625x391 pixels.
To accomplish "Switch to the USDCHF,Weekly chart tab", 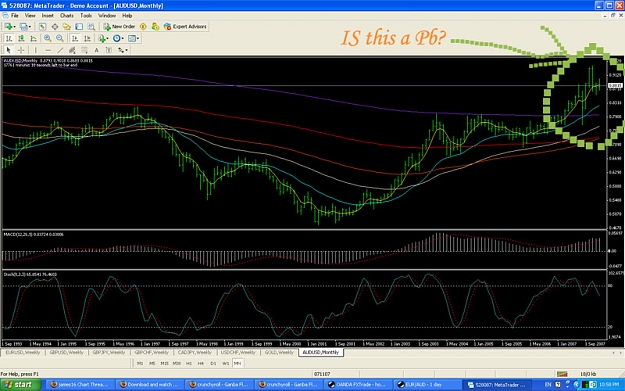I will (x=238, y=352).
